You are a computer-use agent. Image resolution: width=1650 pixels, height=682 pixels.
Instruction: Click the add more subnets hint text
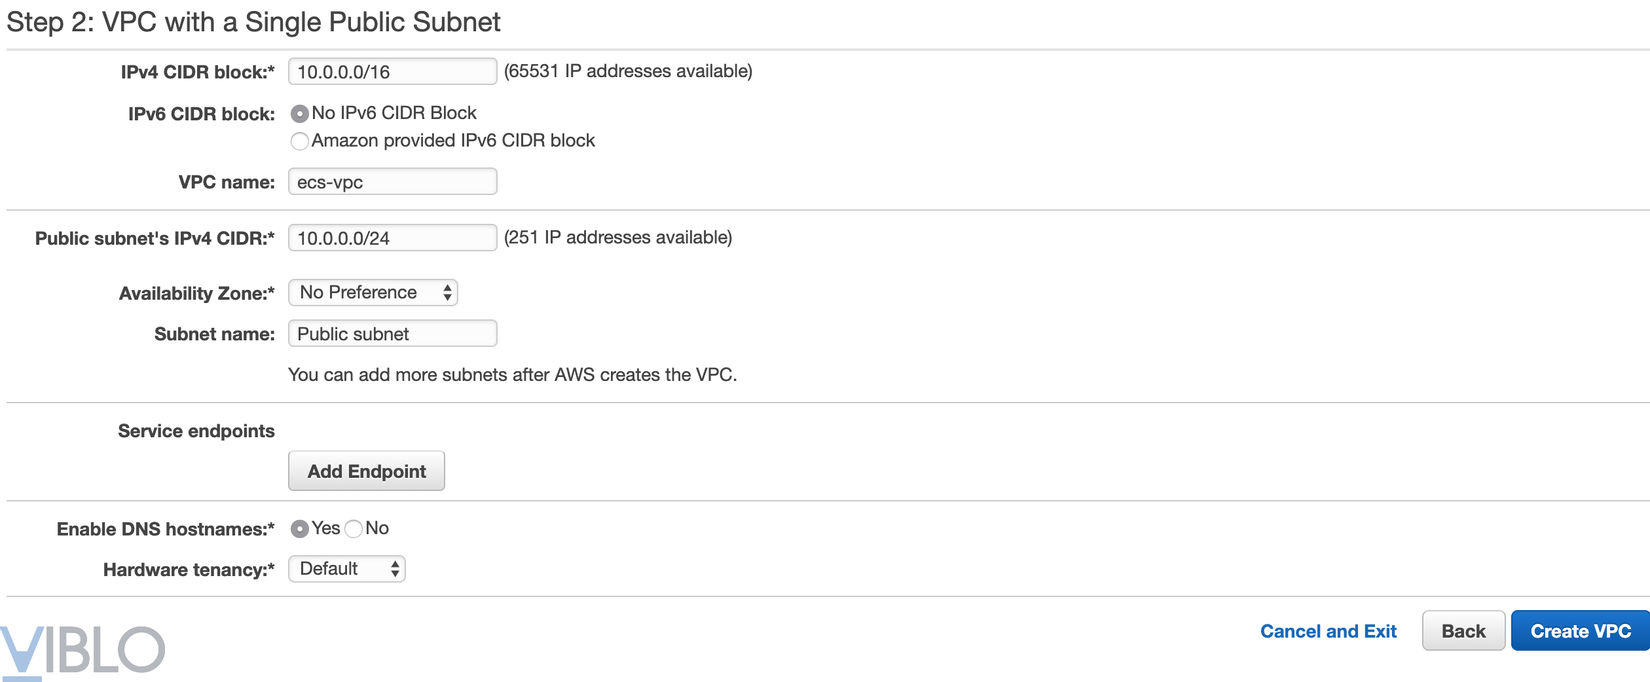click(x=512, y=375)
